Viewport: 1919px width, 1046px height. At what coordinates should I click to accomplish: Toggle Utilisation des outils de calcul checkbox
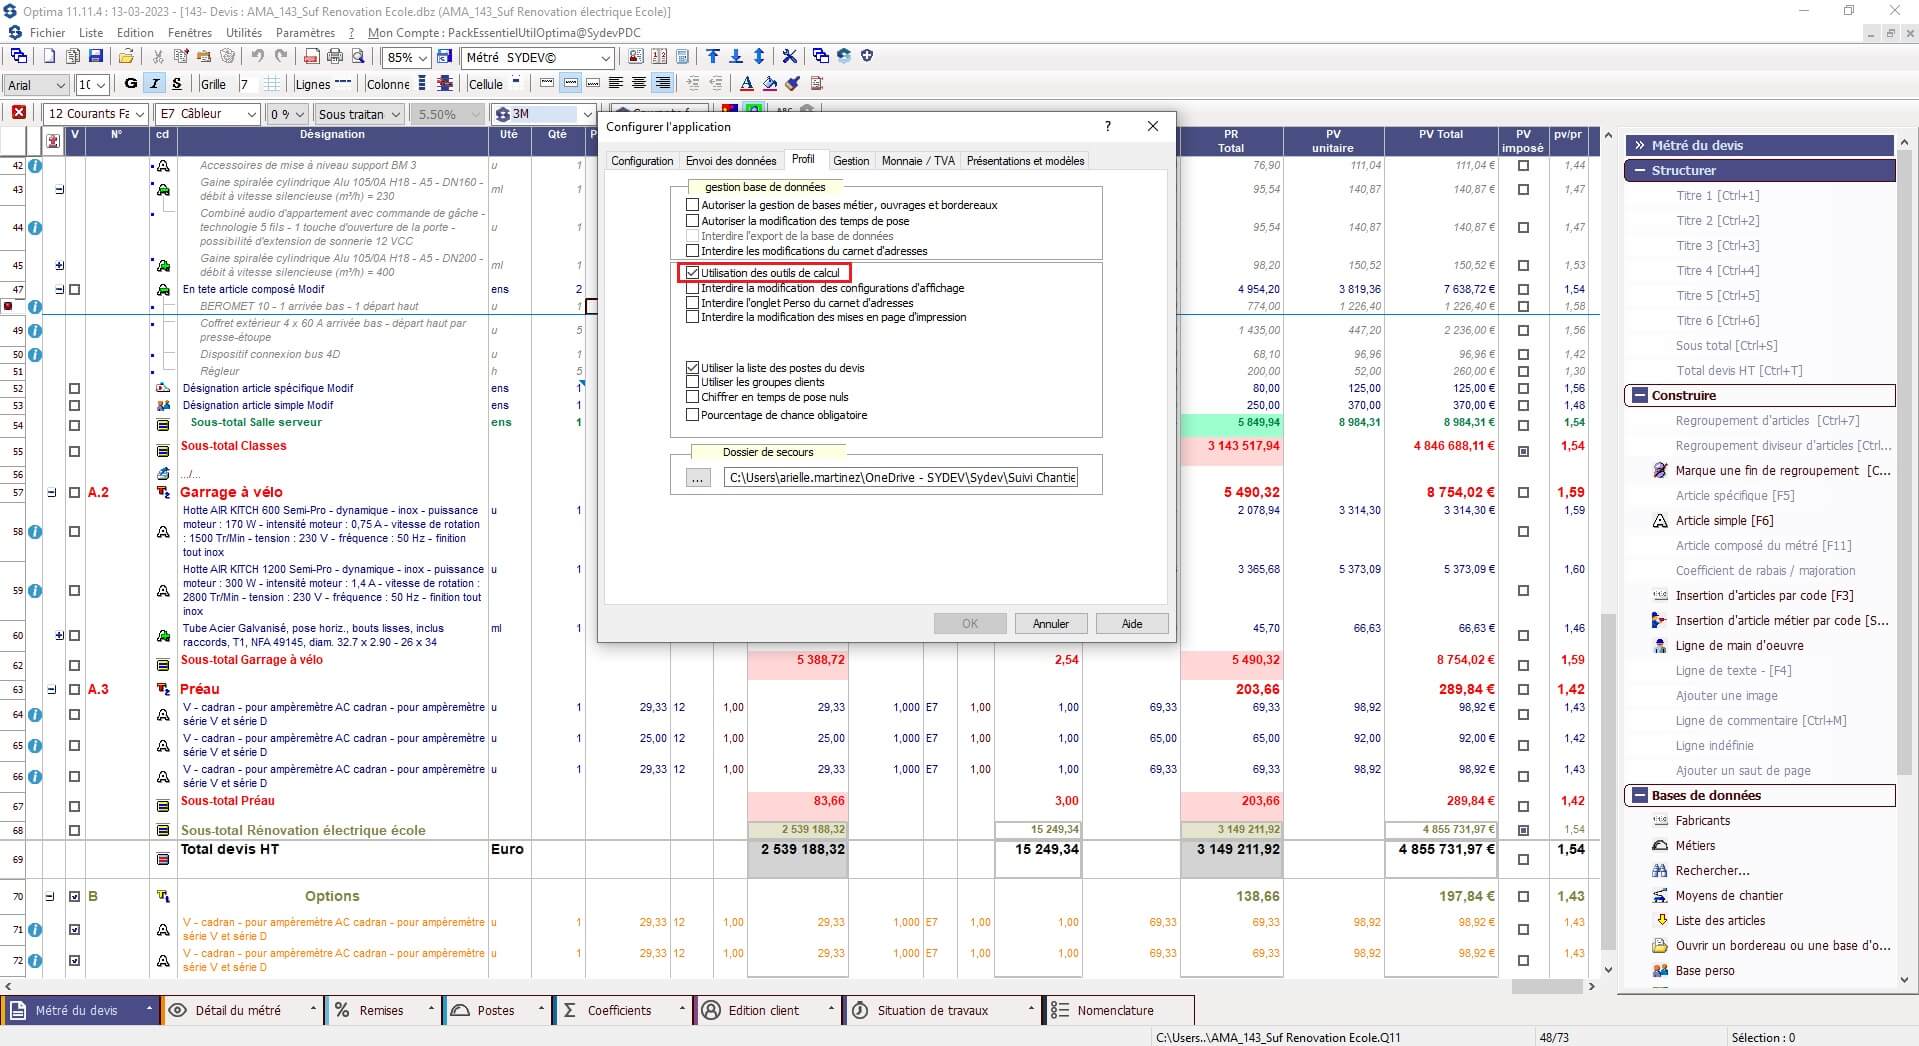tap(692, 272)
